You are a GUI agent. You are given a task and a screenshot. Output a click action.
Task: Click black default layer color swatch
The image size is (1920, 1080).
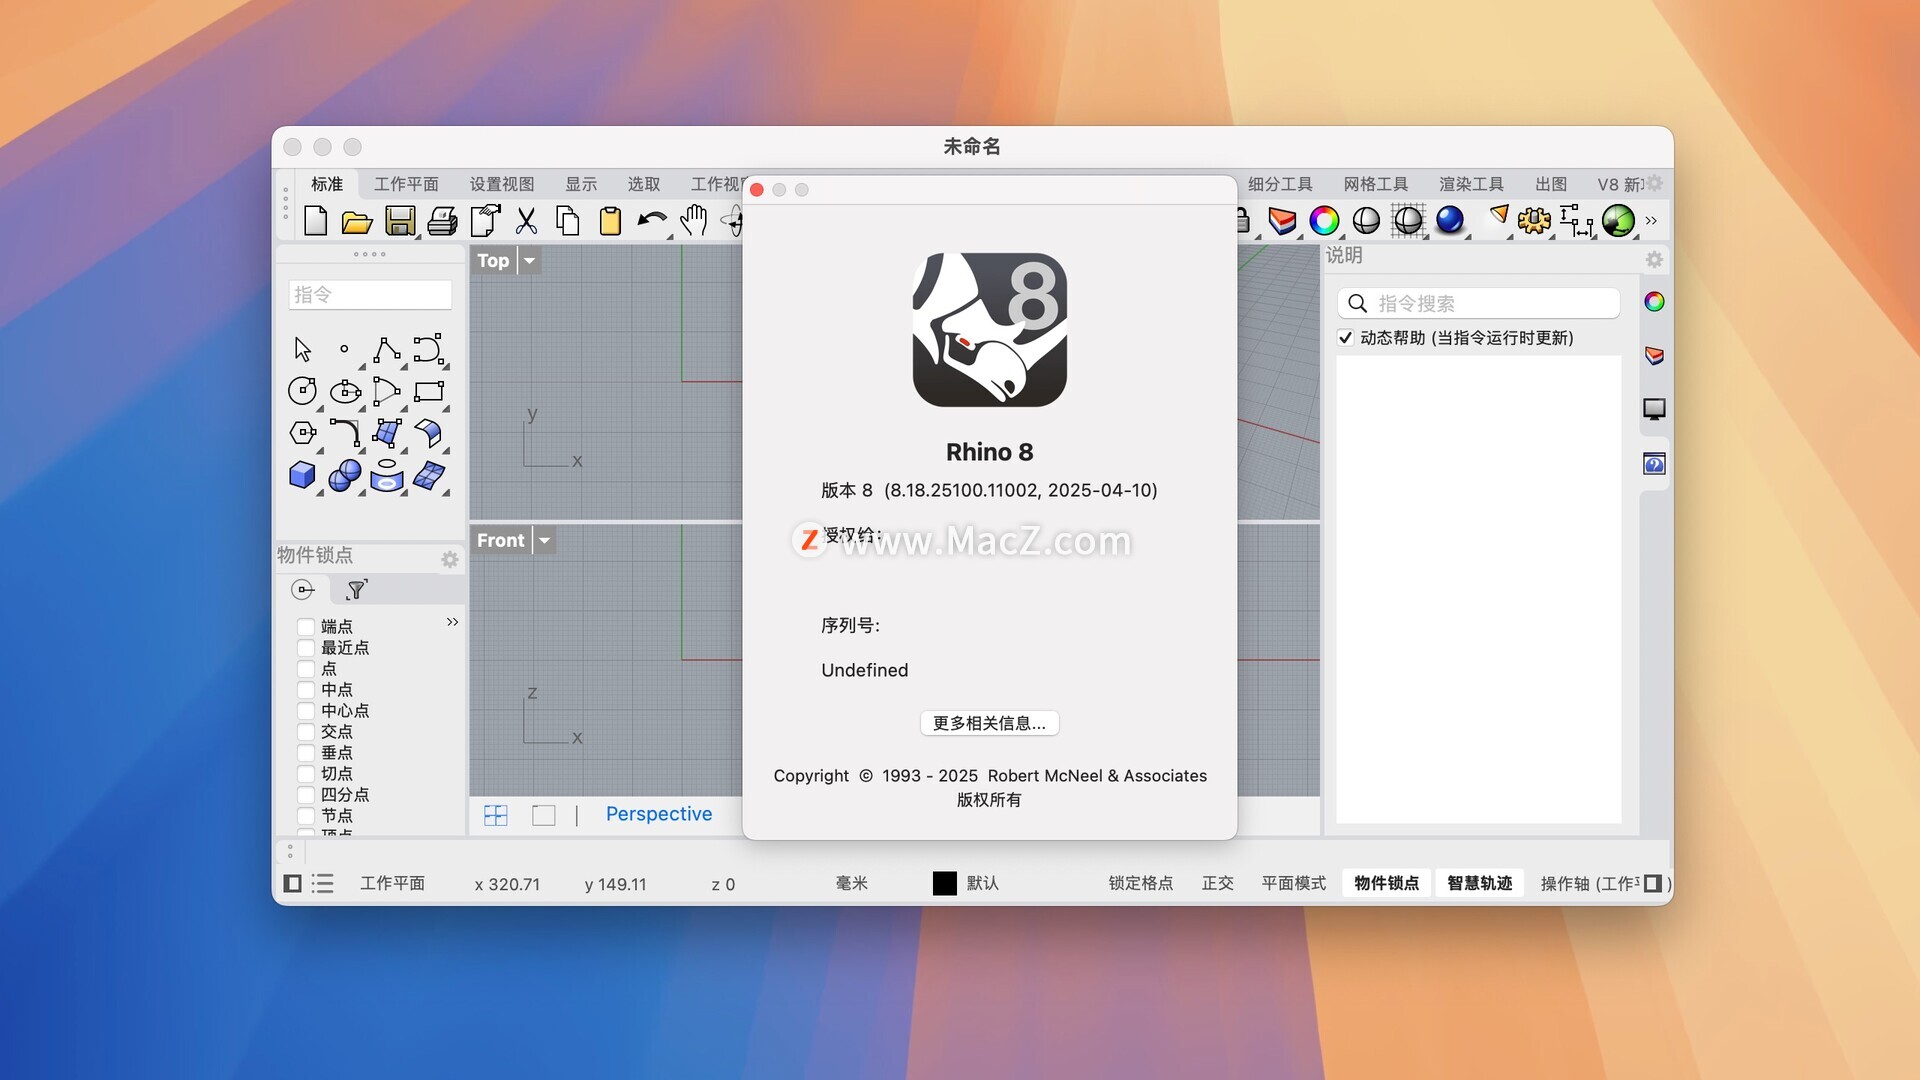(x=944, y=883)
